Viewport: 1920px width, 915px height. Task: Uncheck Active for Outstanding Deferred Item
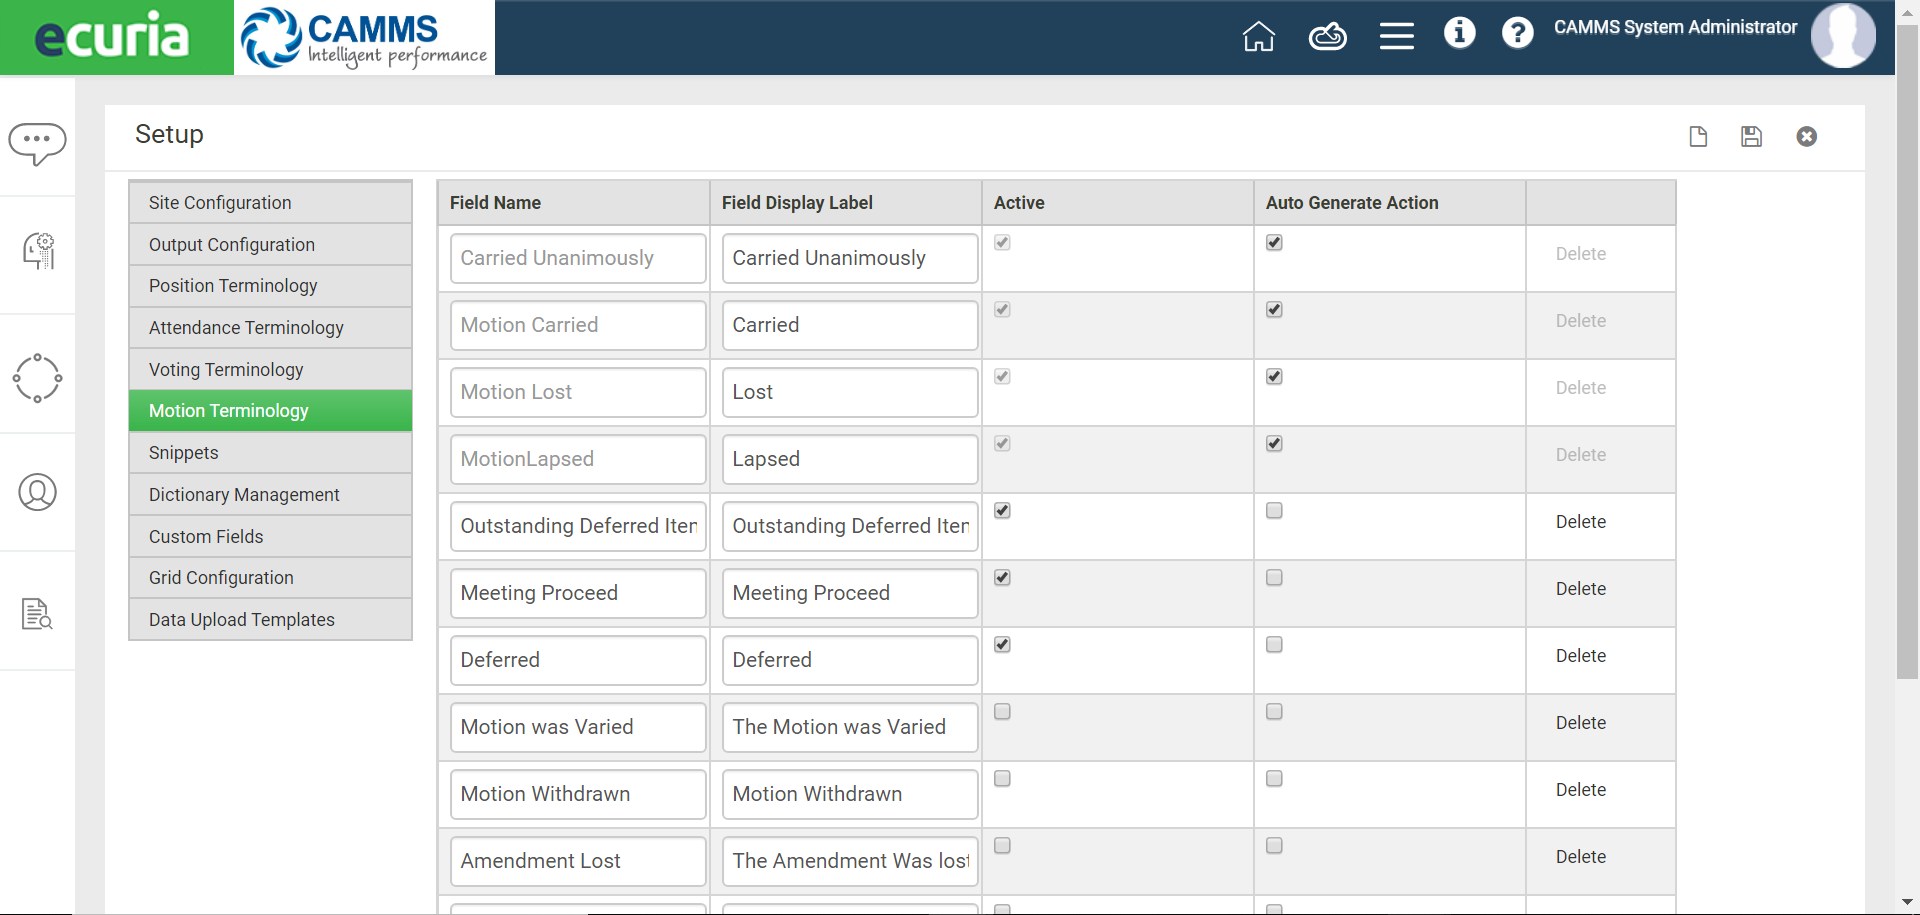click(1002, 510)
